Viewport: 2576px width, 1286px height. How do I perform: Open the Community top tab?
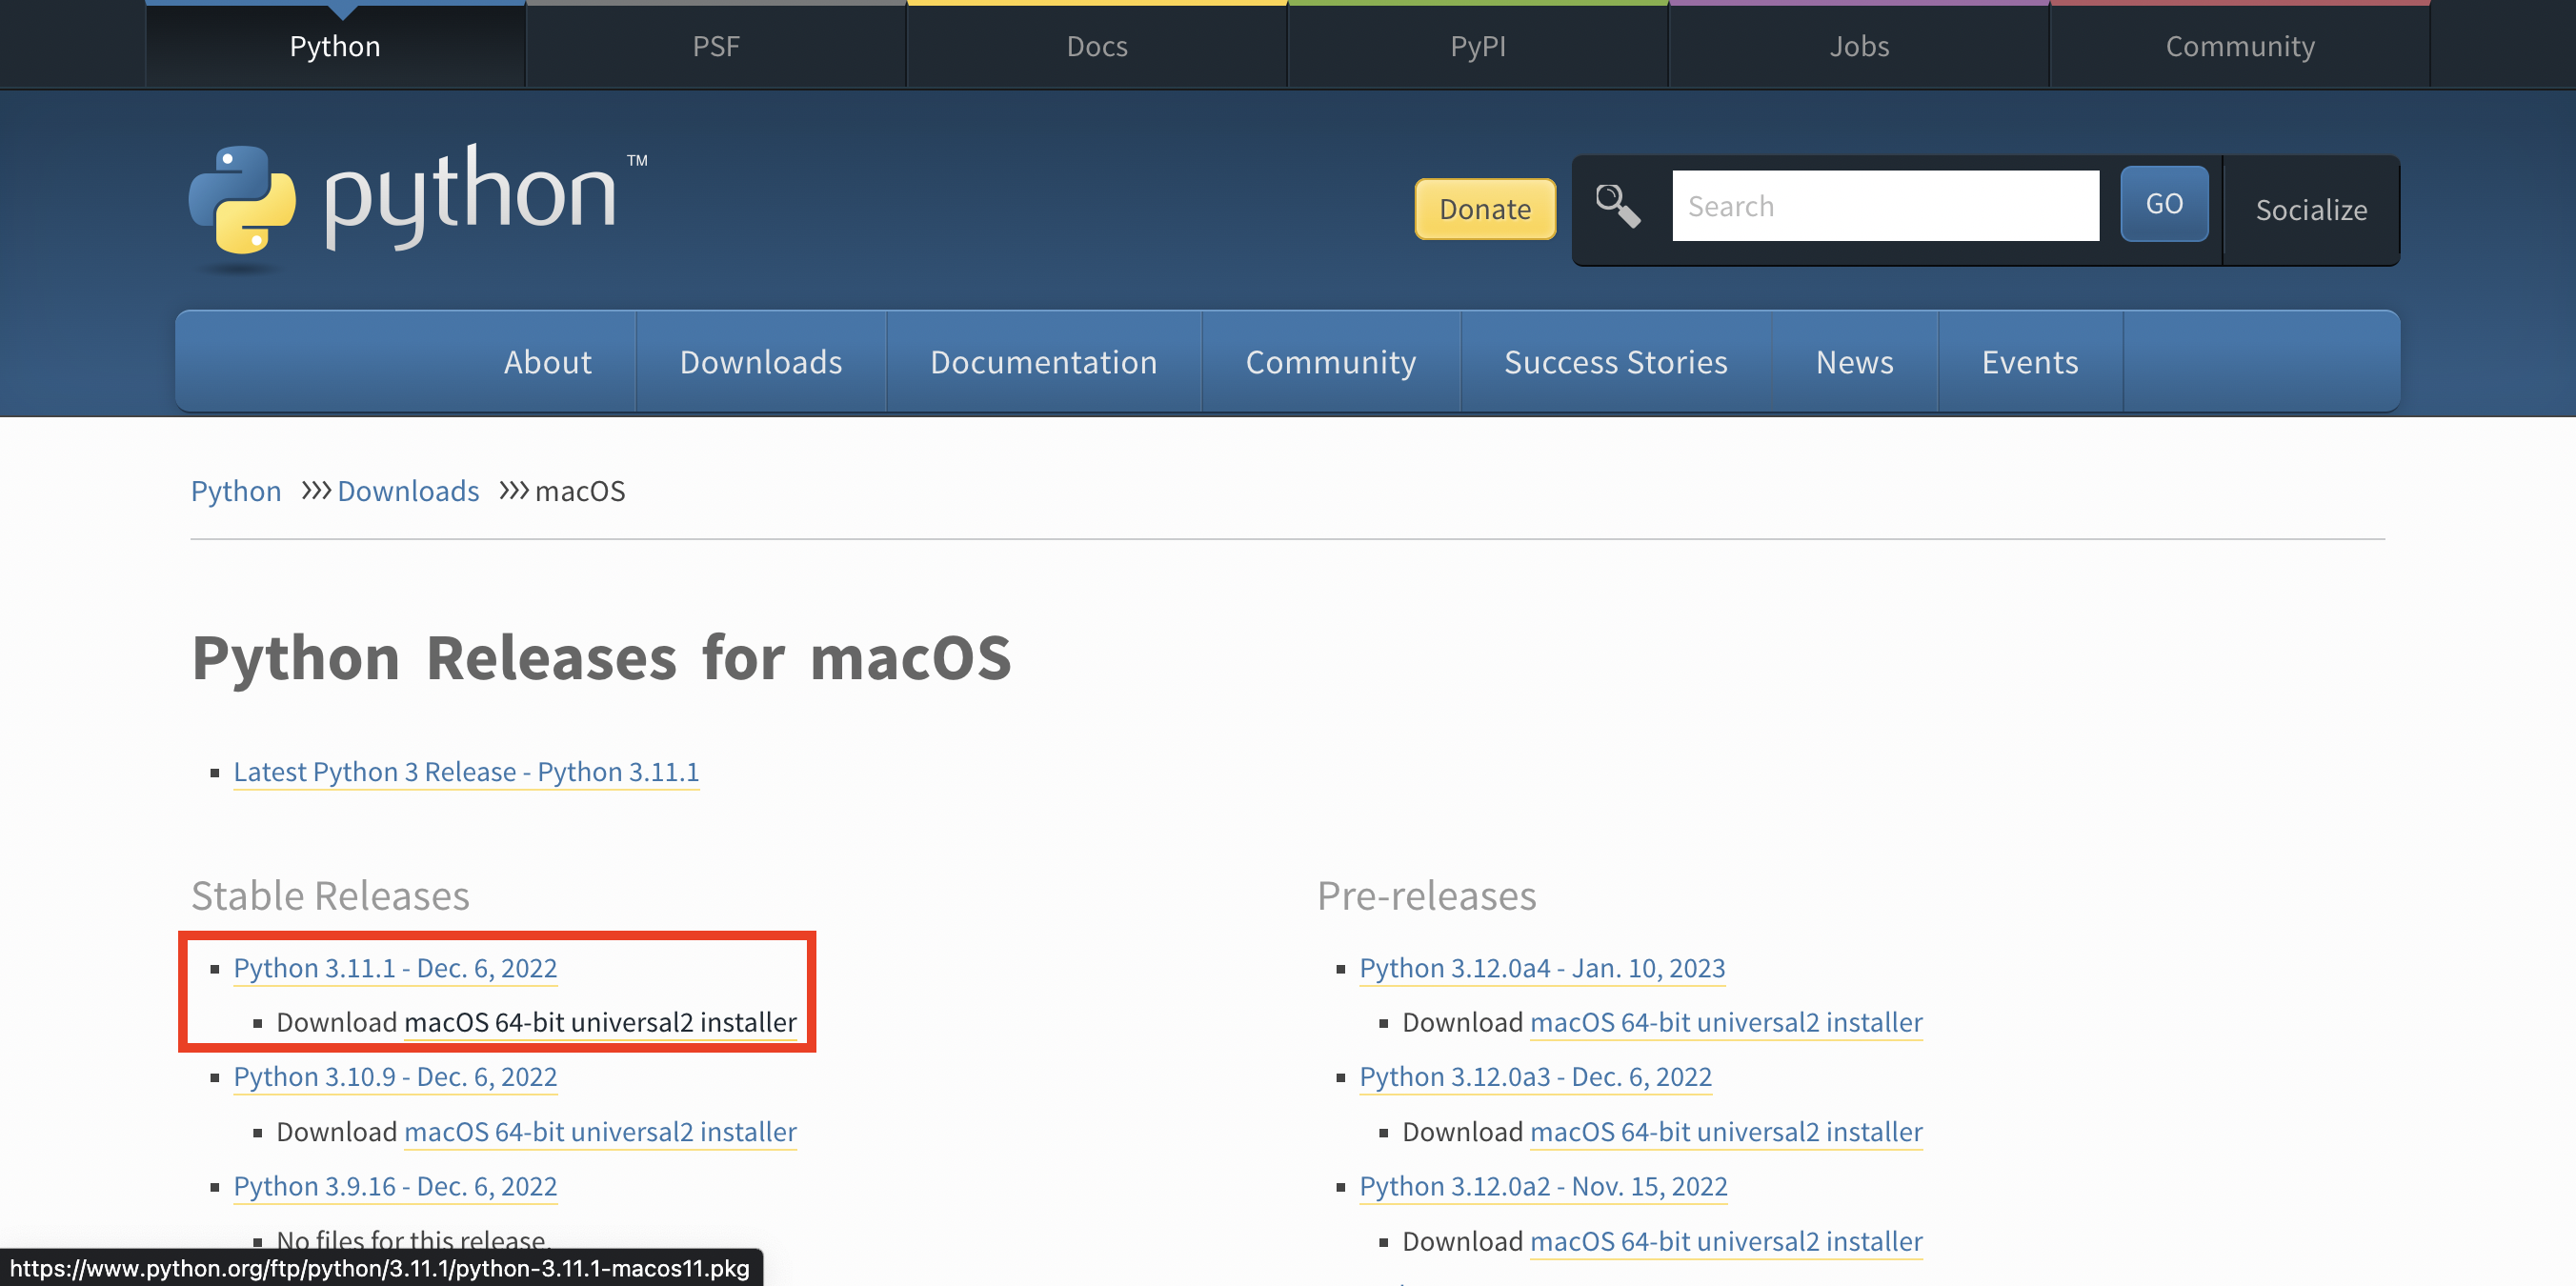pyautogui.click(x=2240, y=46)
